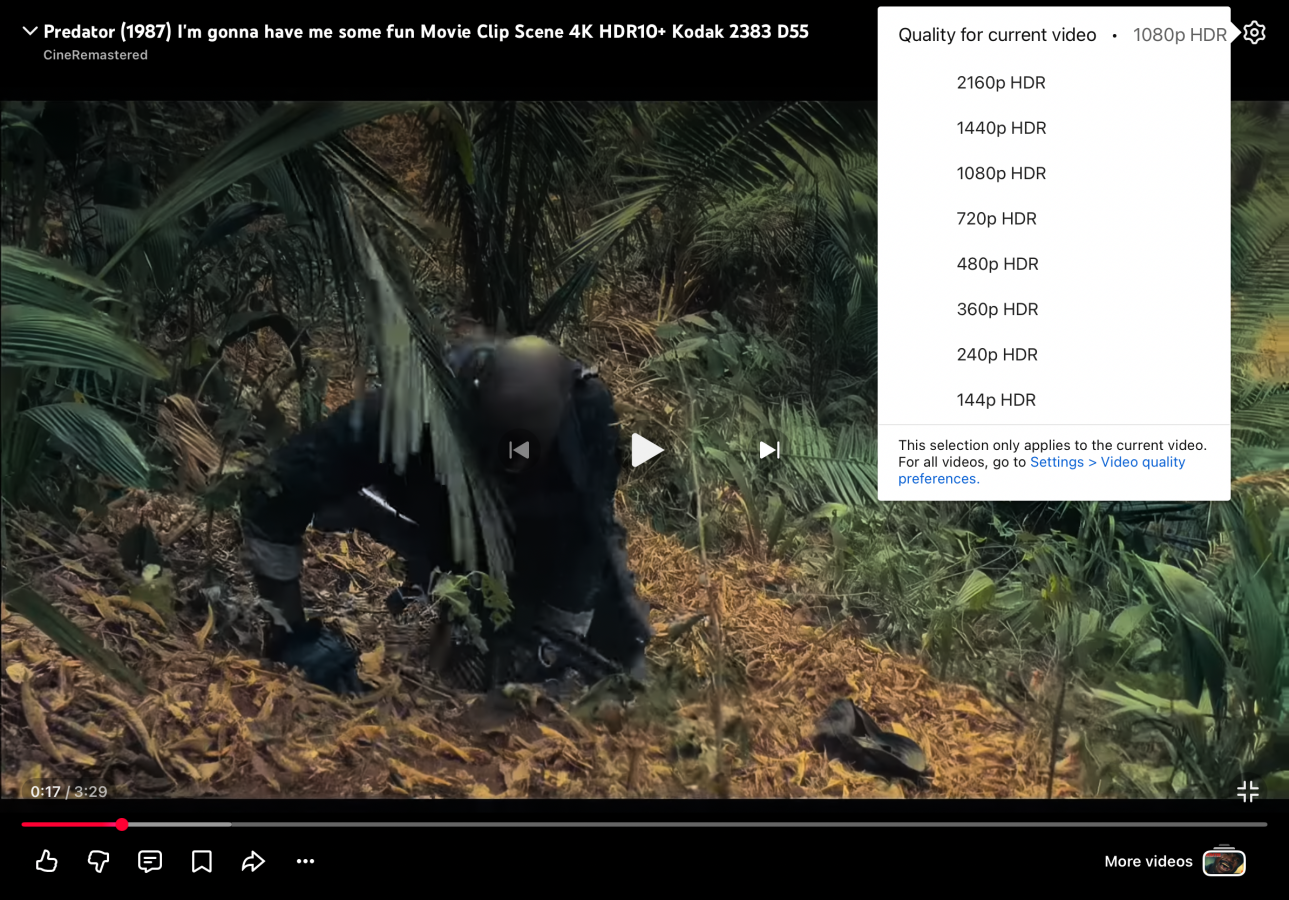
Task: Click the dislike thumbs-down icon
Action: pyautogui.click(x=98, y=861)
